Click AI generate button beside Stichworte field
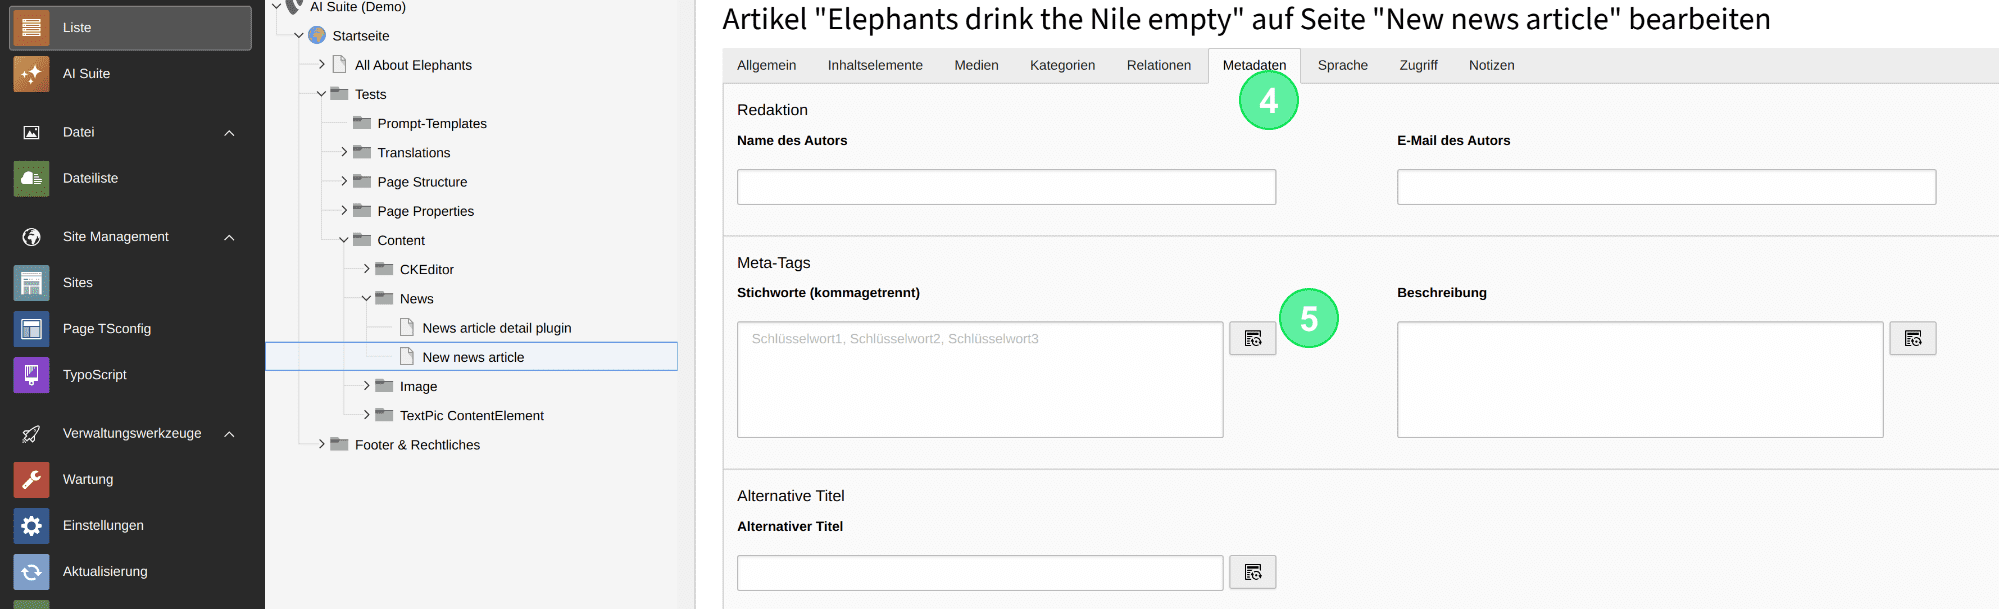The image size is (2000, 609). tap(1252, 338)
